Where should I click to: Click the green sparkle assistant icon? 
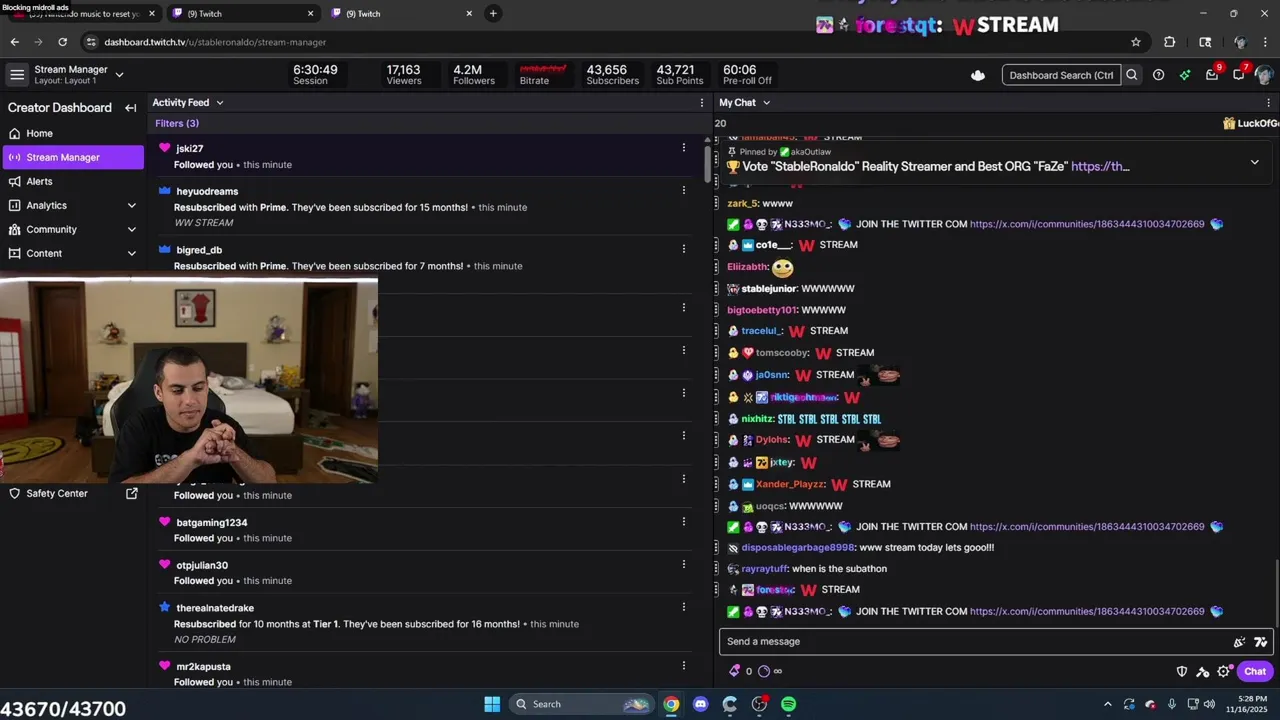click(x=1185, y=75)
